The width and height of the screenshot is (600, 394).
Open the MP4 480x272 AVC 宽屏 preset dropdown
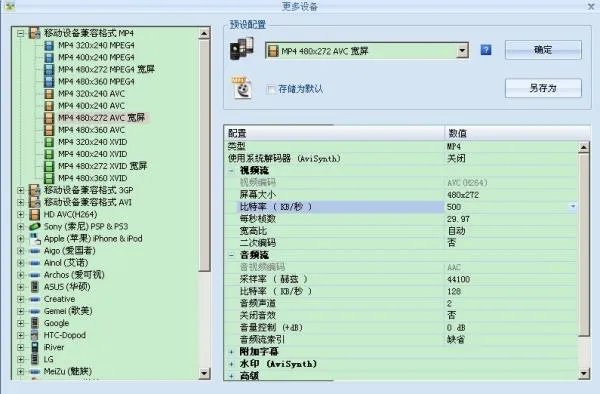[462, 50]
